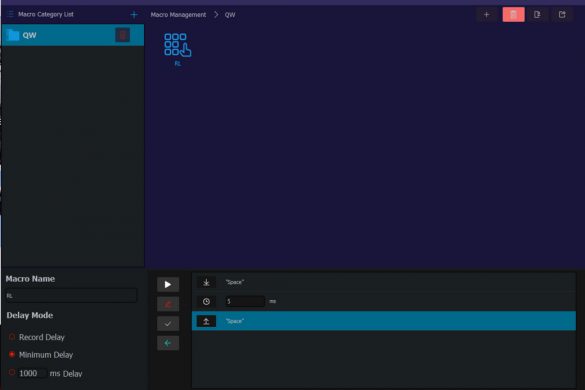The height and width of the screenshot is (390, 585).
Task: Confirm the macro with the checkmark button
Action: 168,324
